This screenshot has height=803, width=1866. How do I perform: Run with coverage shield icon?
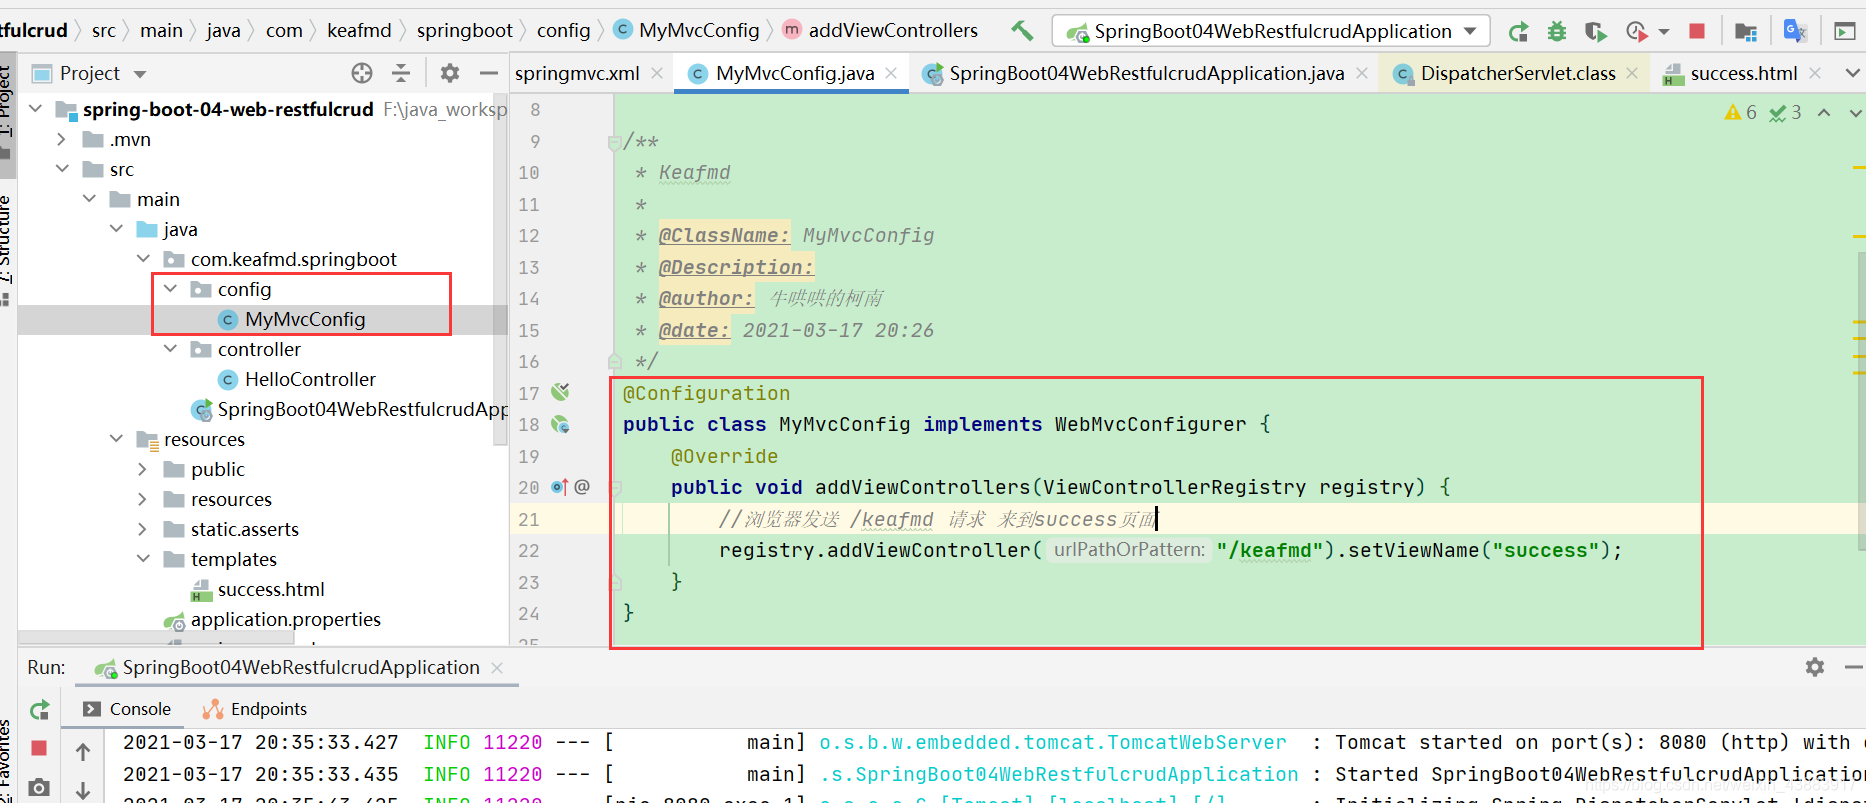tap(1596, 31)
